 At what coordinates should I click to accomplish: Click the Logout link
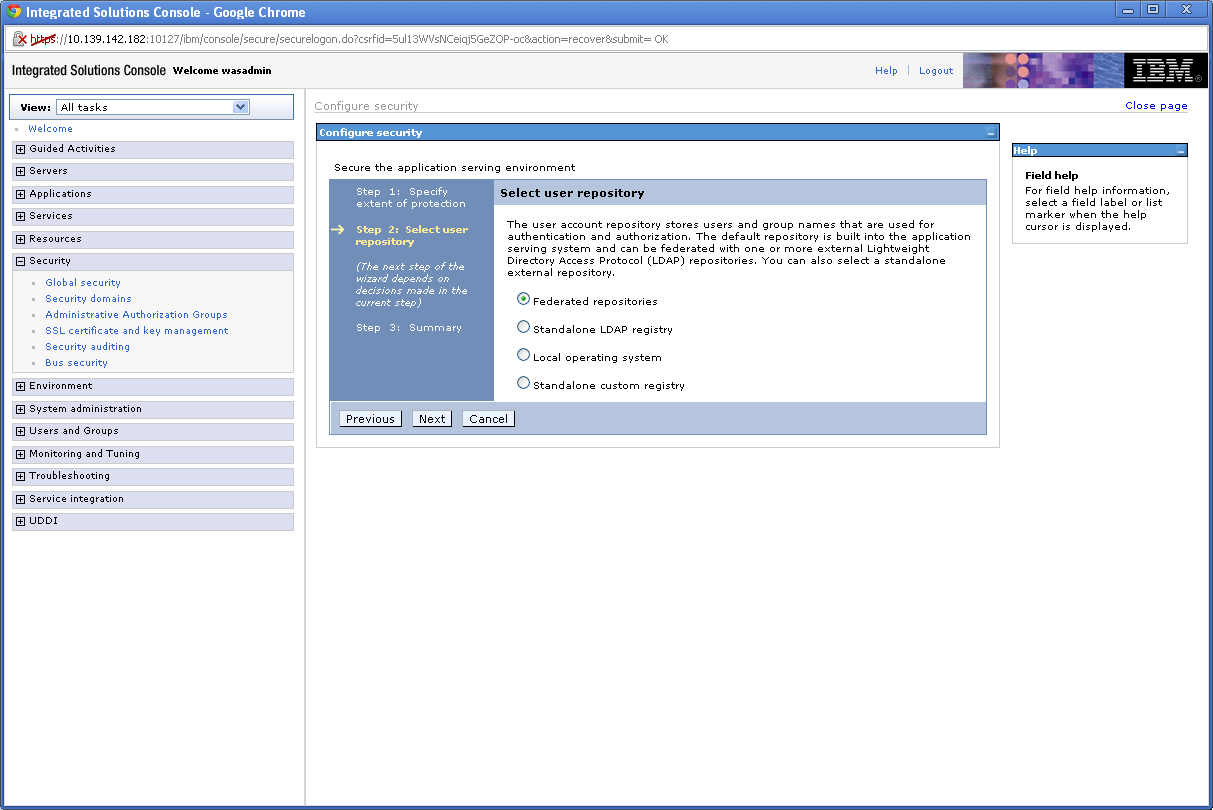pyautogui.click(x=936, y=71)
